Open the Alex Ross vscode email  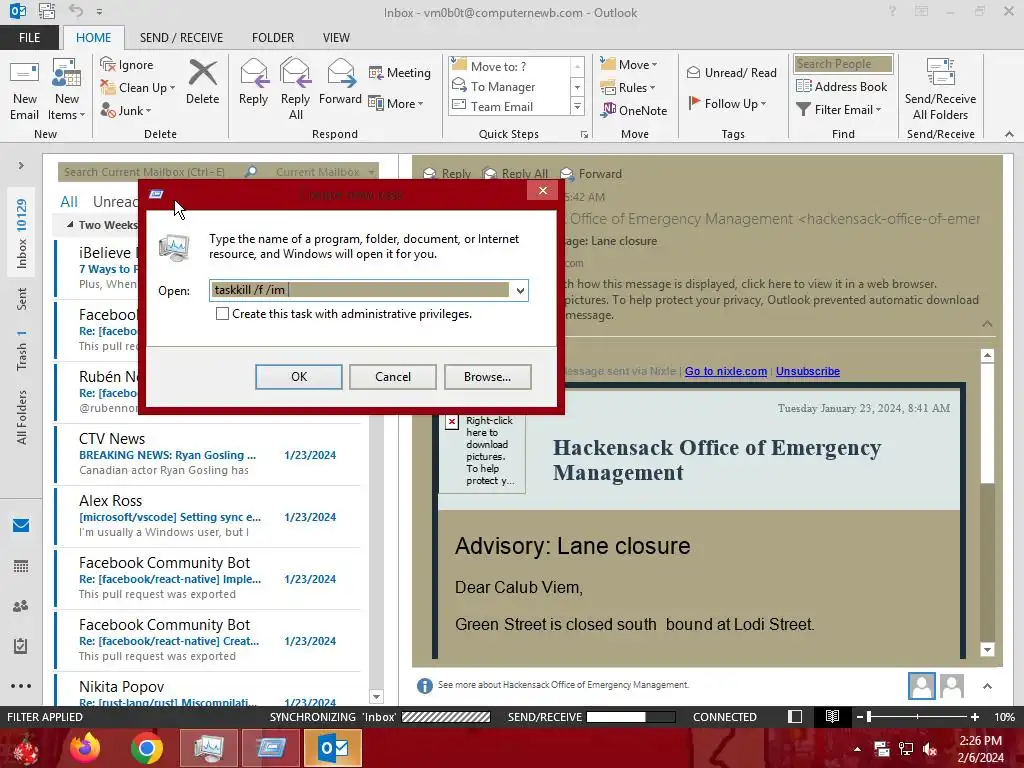coord(208,516)
